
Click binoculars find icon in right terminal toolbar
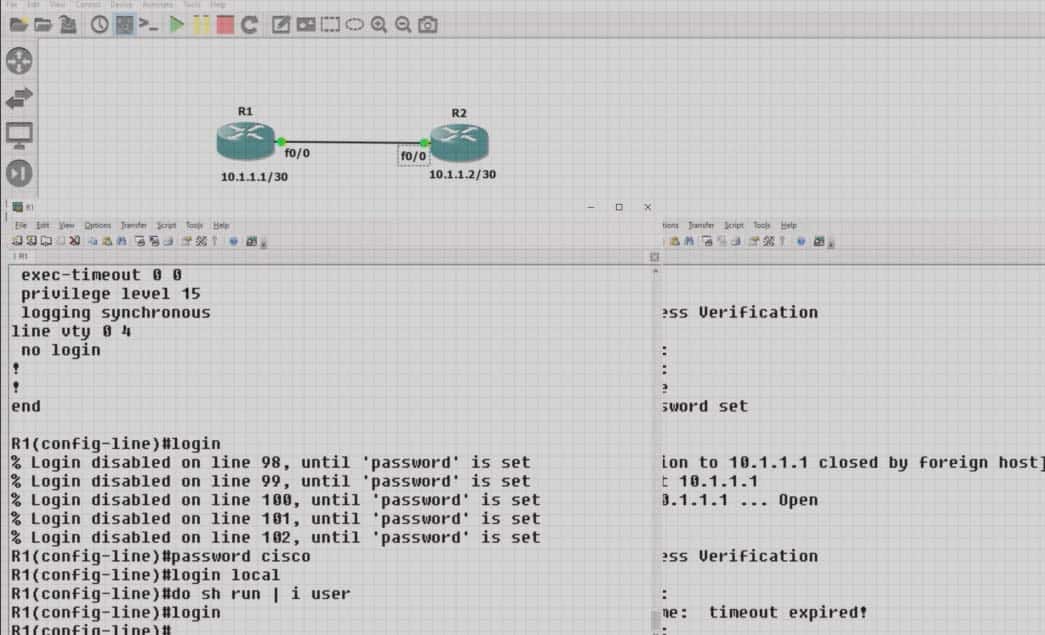coord(689,241)
